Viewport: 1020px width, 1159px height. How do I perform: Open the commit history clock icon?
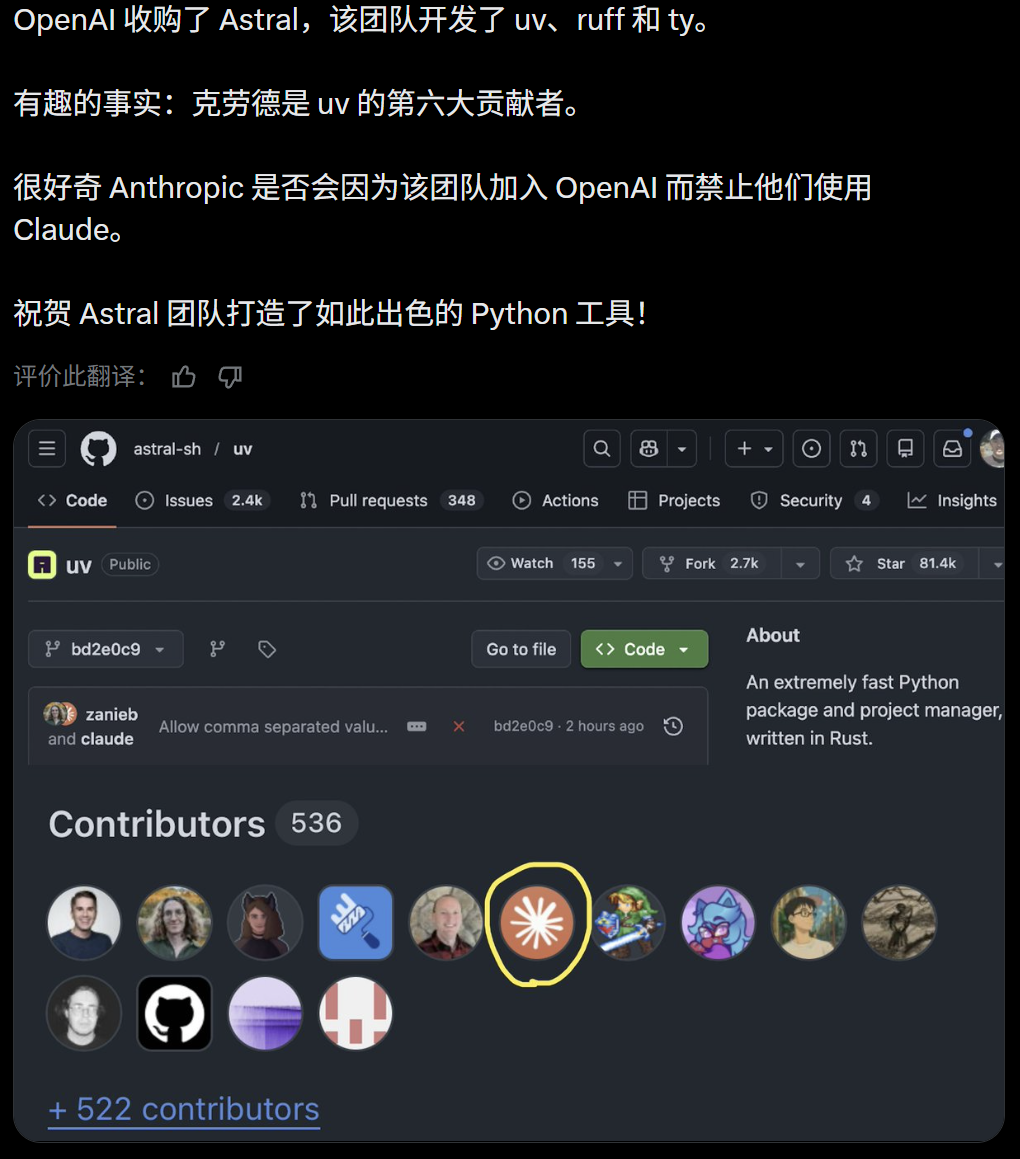click(673, 727)
